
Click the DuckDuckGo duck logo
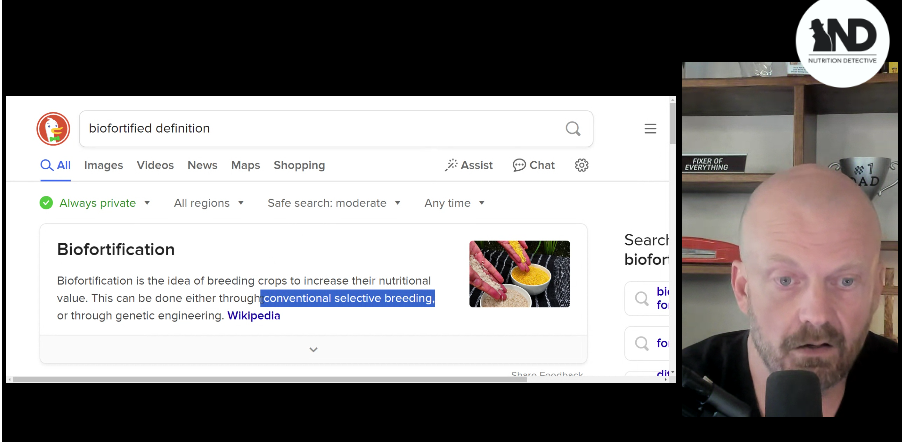pos(54,129)
